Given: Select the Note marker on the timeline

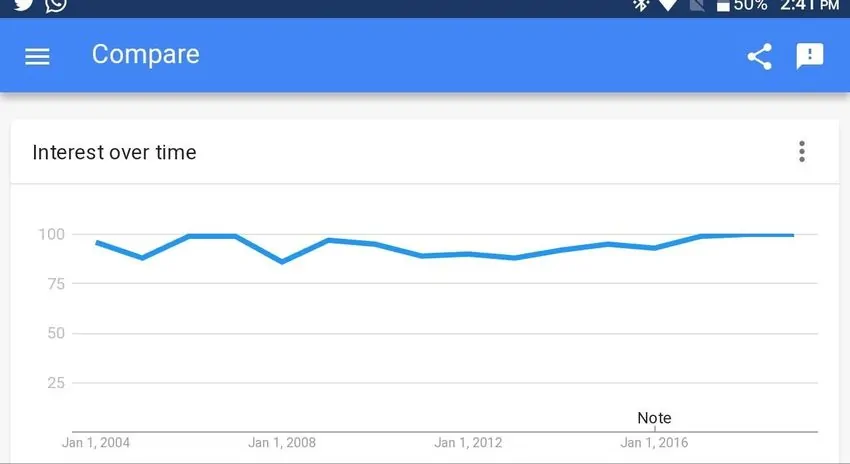Looking at the screenshot, I should coord(655,418).
